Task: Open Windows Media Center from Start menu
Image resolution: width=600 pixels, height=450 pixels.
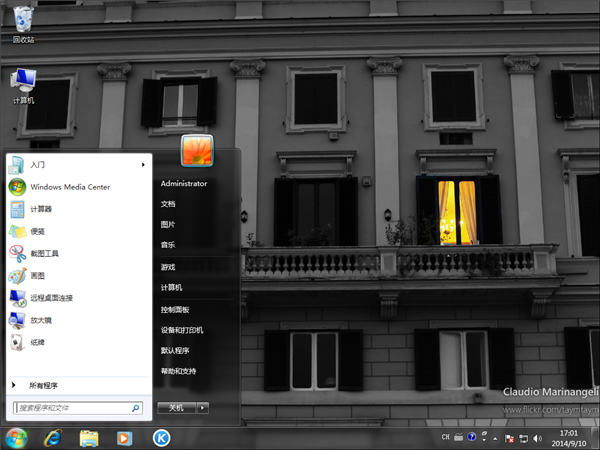Action: [69, 187]
